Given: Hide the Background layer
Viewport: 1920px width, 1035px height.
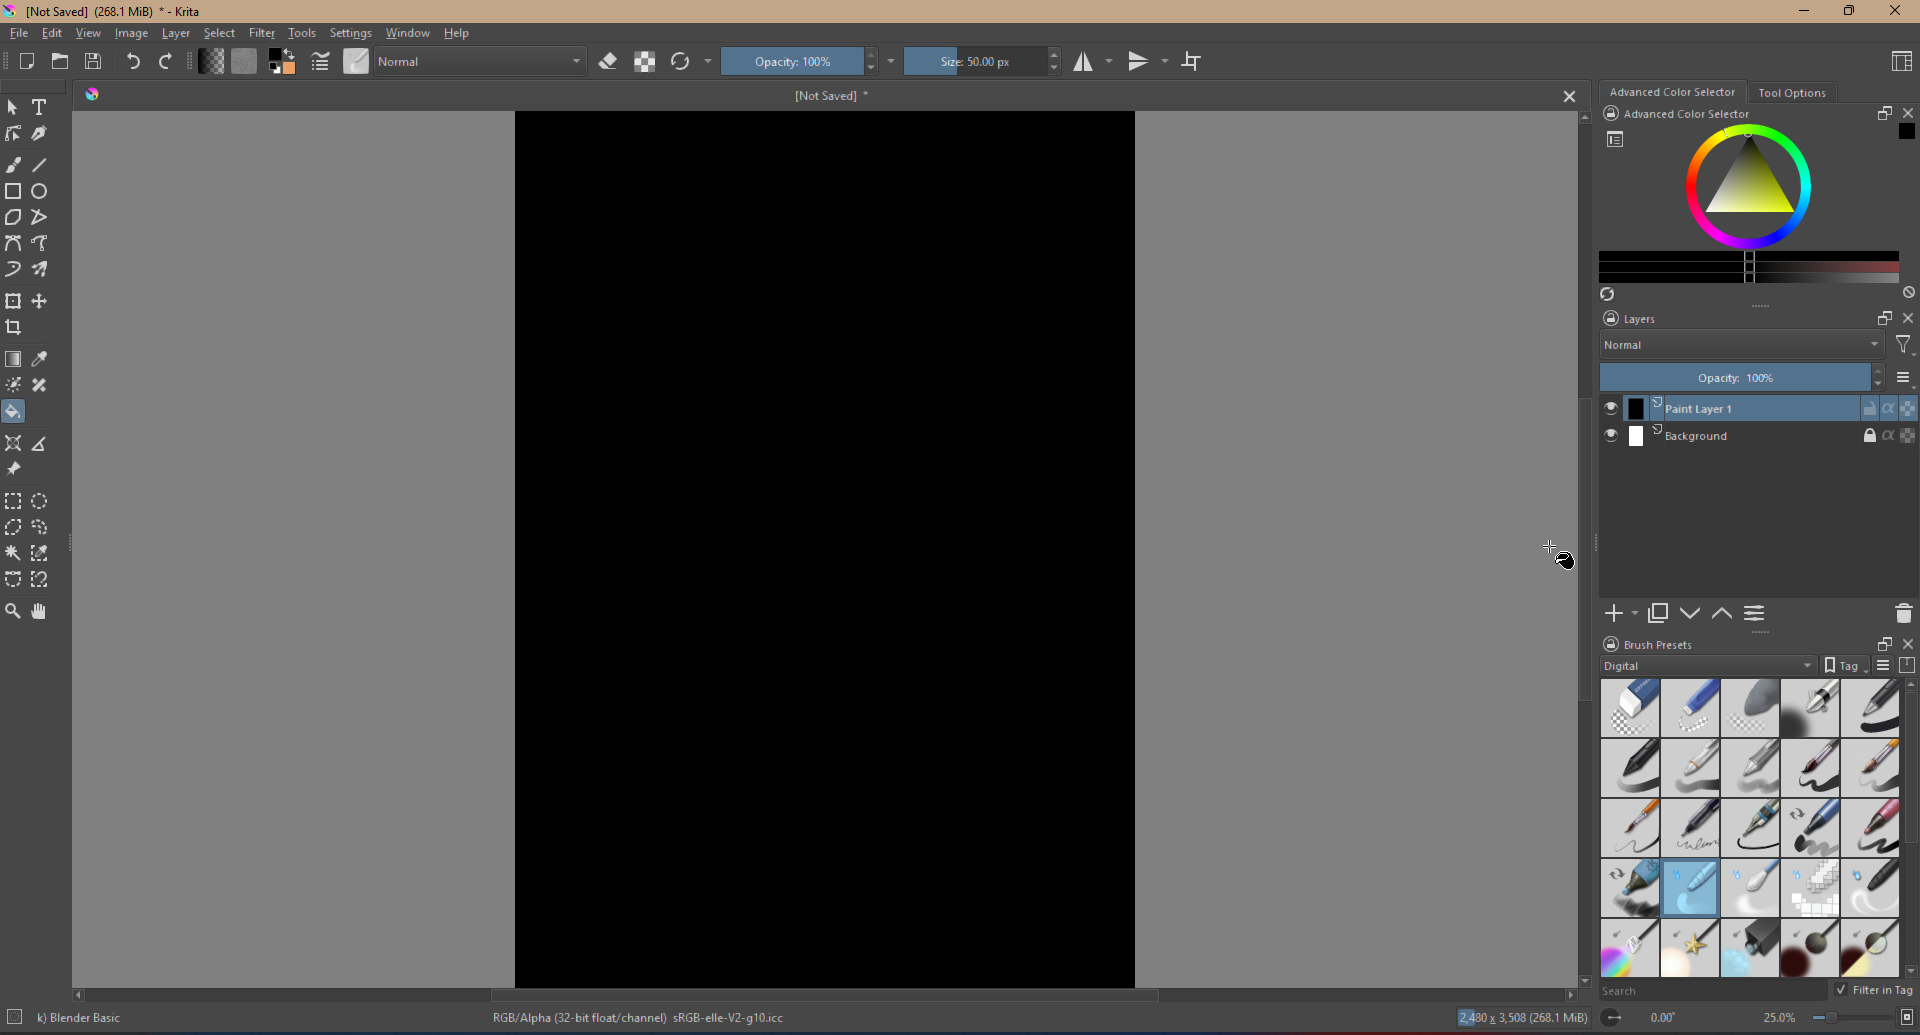Looking at the screenshot, I should pyautogui.click(x=1610, y=436).
